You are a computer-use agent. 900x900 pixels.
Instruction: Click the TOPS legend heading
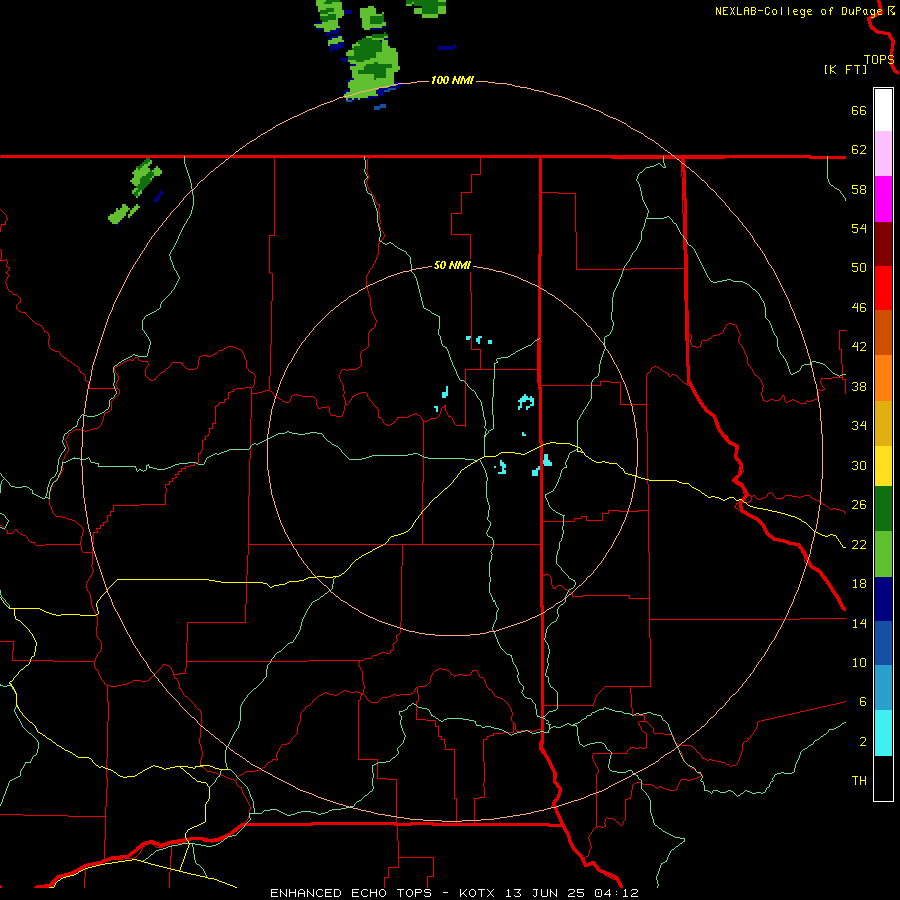879,60
